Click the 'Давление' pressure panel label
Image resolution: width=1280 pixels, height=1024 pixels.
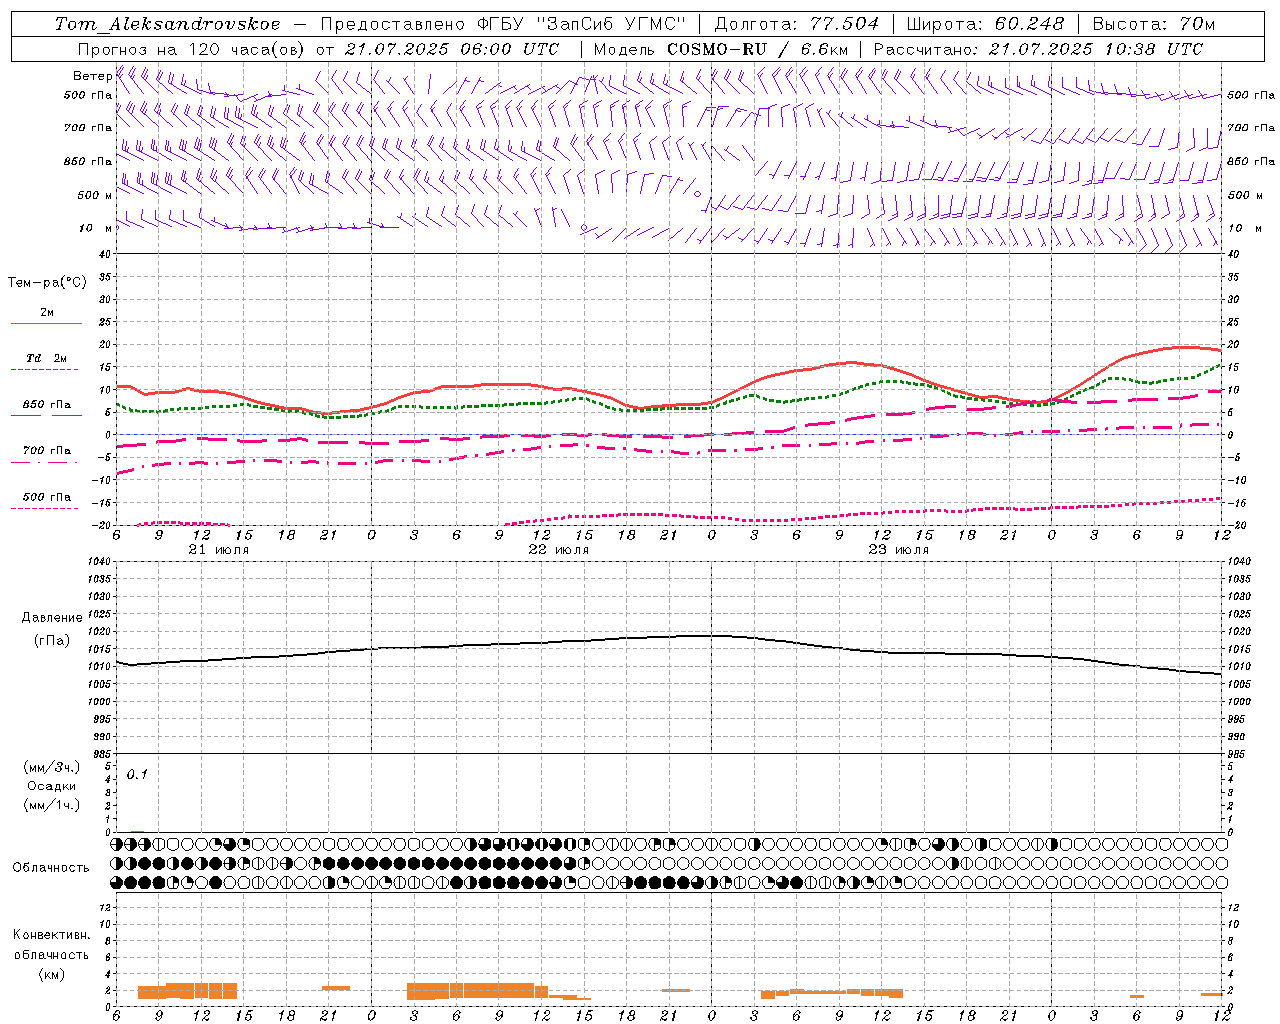(x=52, y=618)
